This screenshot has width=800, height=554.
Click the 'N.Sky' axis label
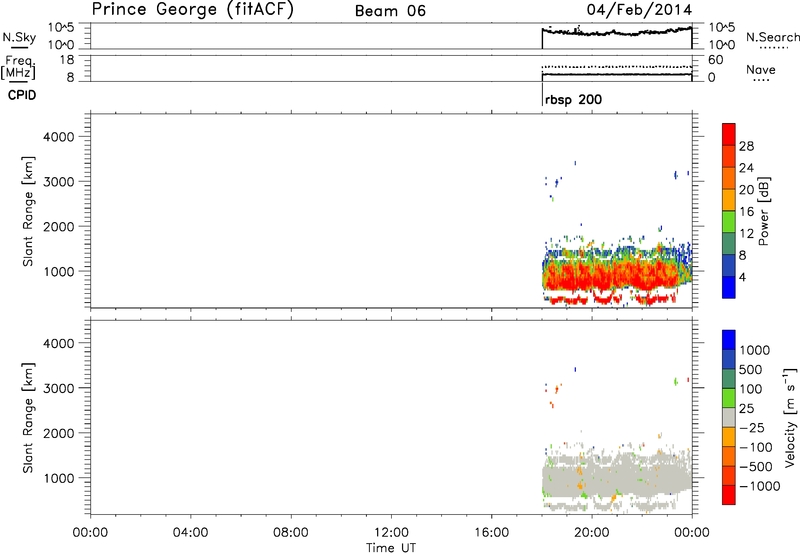coord(19,37)
